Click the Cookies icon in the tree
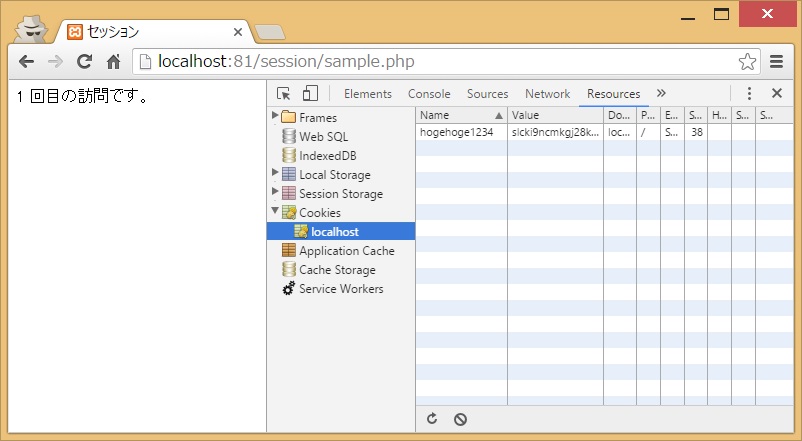The height and width of the screenshot is (441, 802). click(289, 212)
